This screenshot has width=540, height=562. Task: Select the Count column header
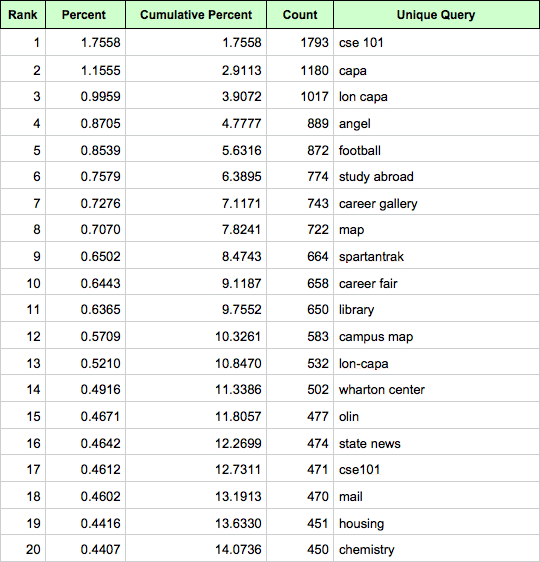[x=300, y=15]
